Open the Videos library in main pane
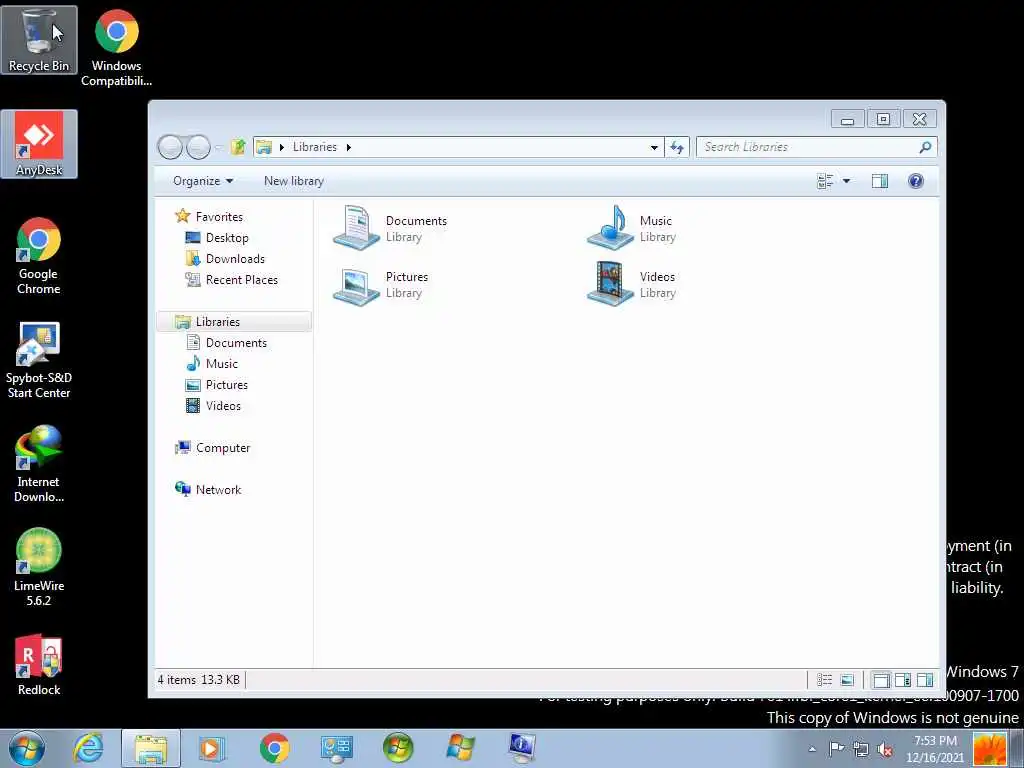The width and height of the screenshot is (1024, 768). 632,284
